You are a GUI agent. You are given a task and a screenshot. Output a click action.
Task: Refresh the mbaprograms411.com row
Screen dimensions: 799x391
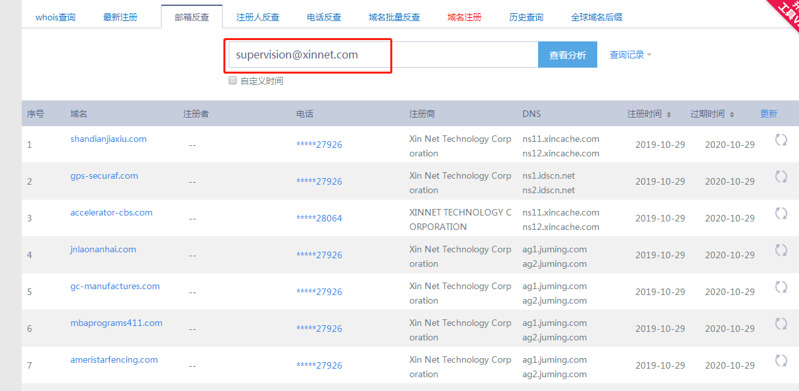point(781,324)
